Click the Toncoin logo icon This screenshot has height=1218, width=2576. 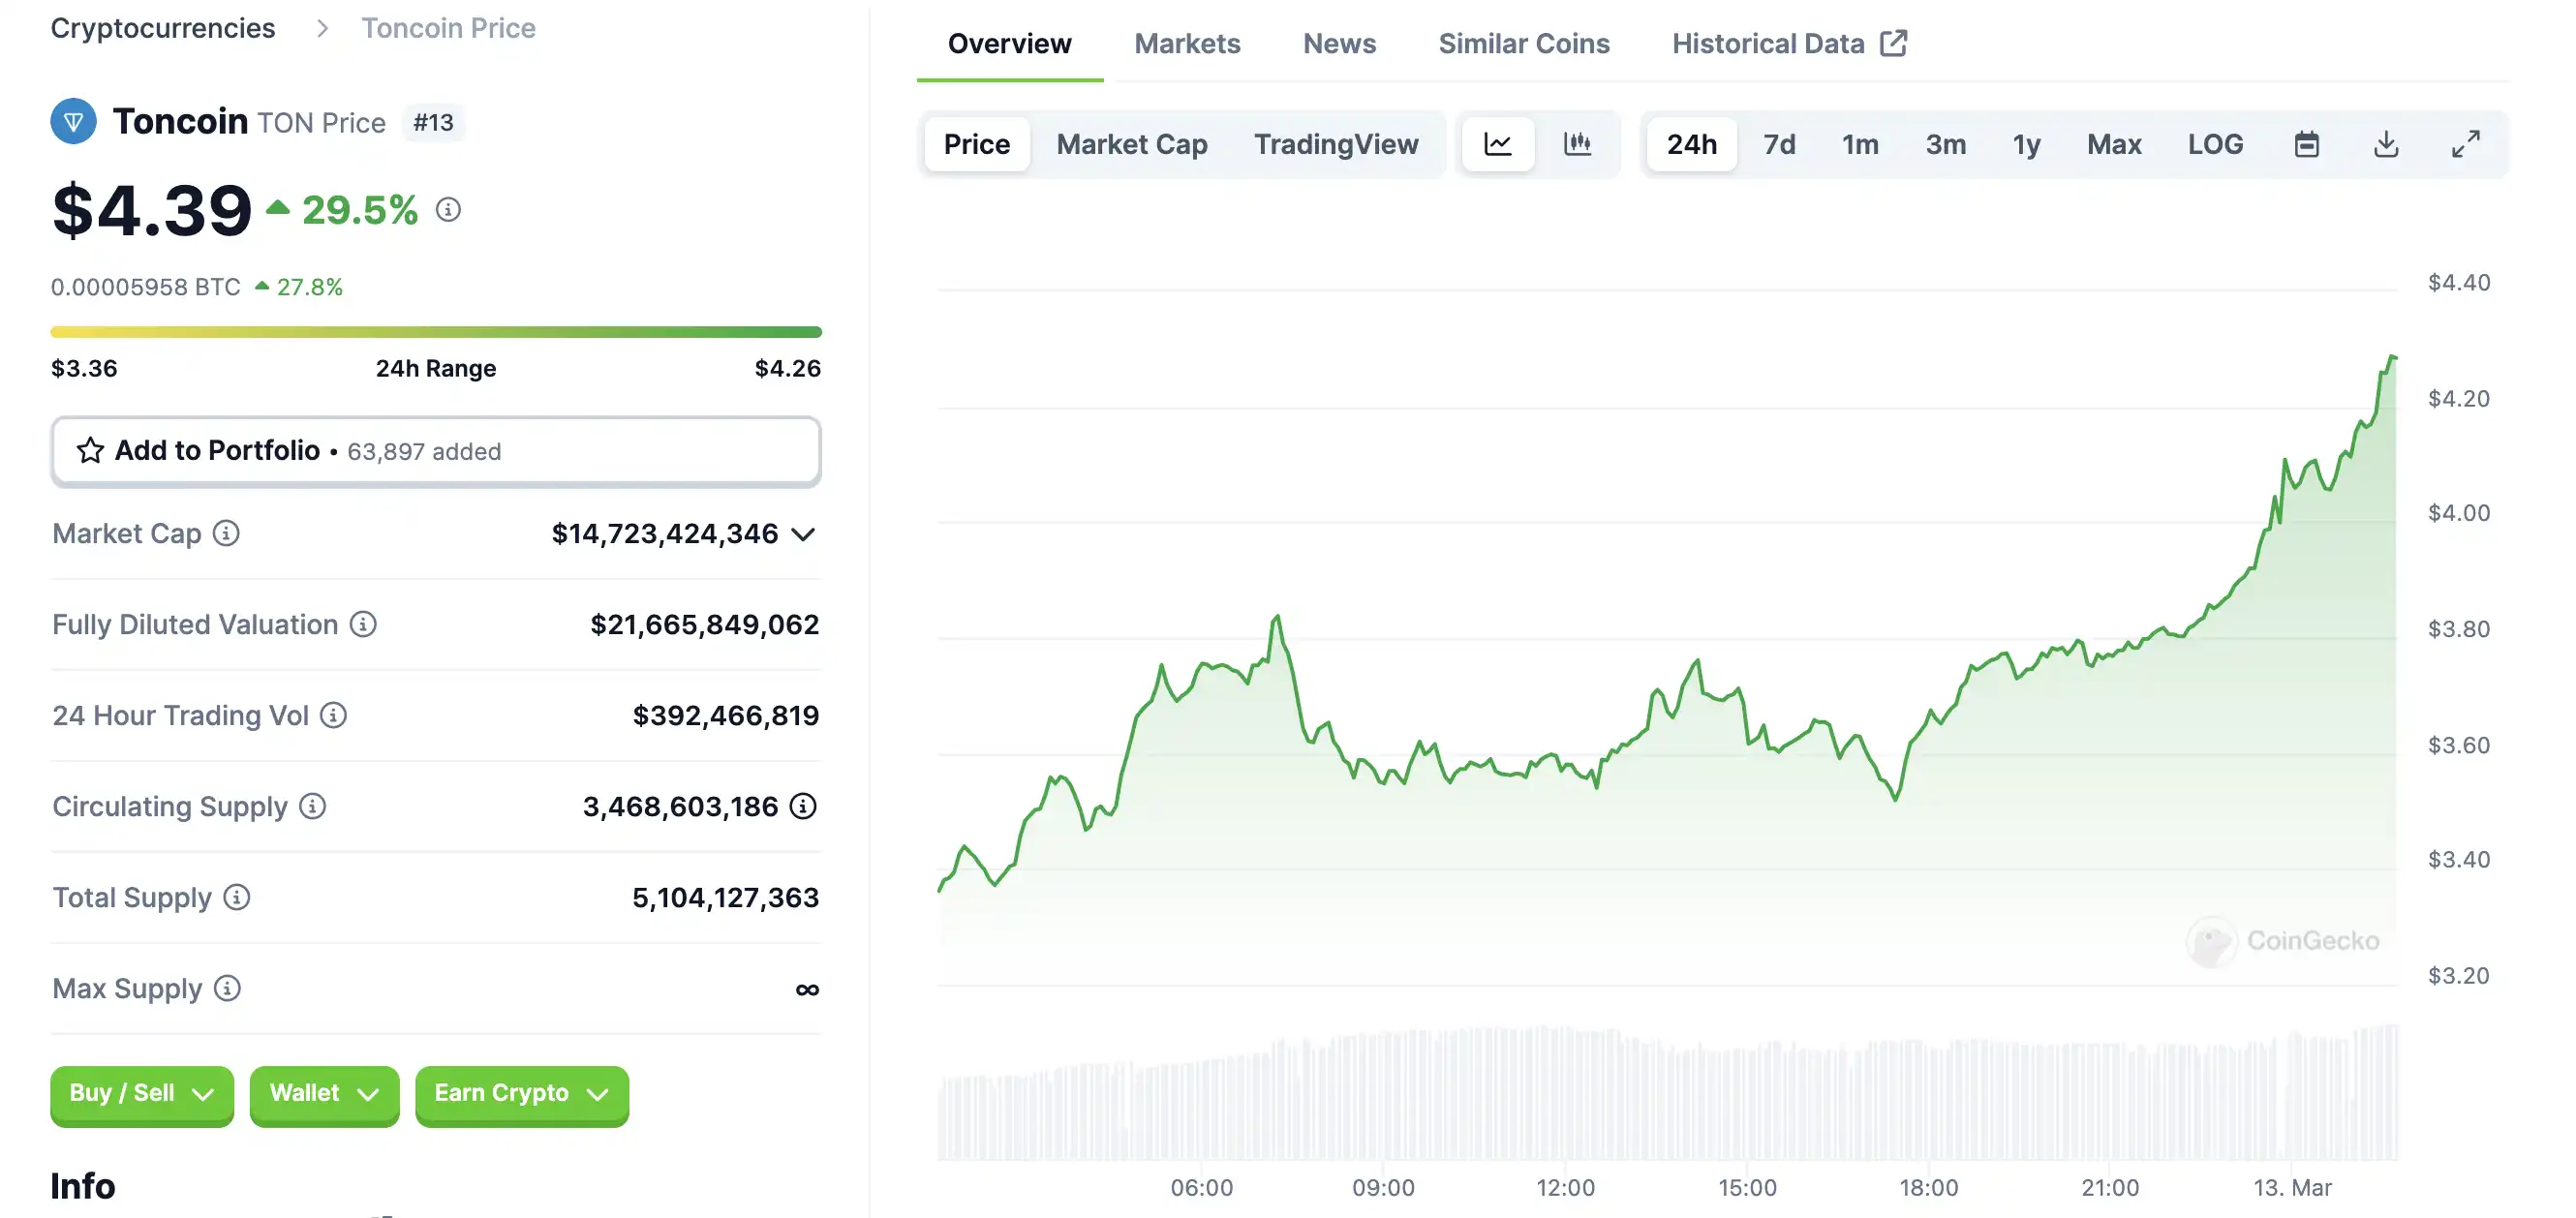(73, 122)
